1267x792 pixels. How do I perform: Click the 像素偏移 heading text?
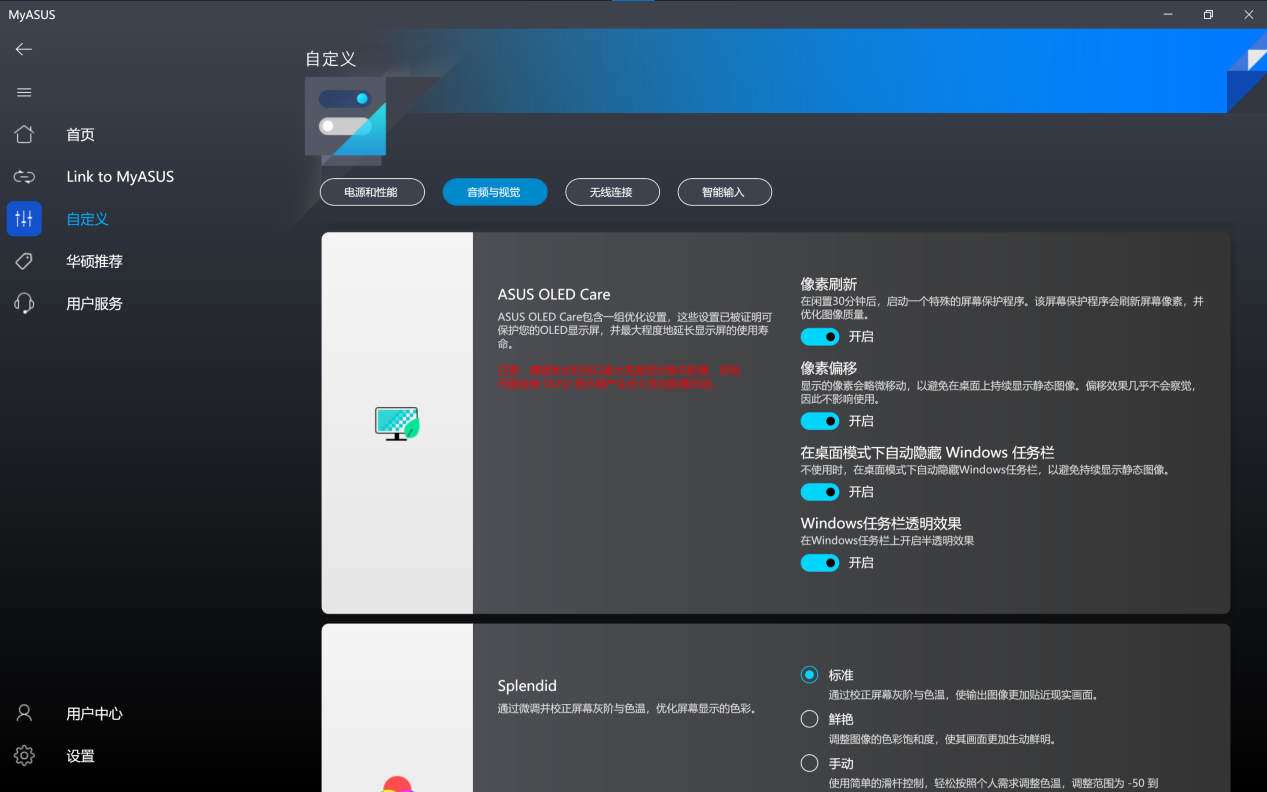coord(829,368)
